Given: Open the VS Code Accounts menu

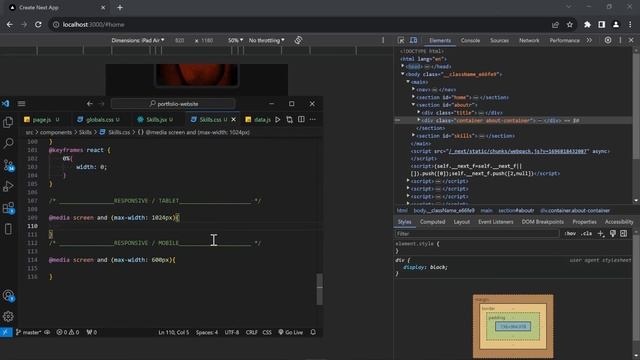Looking at the screenshot, I should click(x=8, y=296).
